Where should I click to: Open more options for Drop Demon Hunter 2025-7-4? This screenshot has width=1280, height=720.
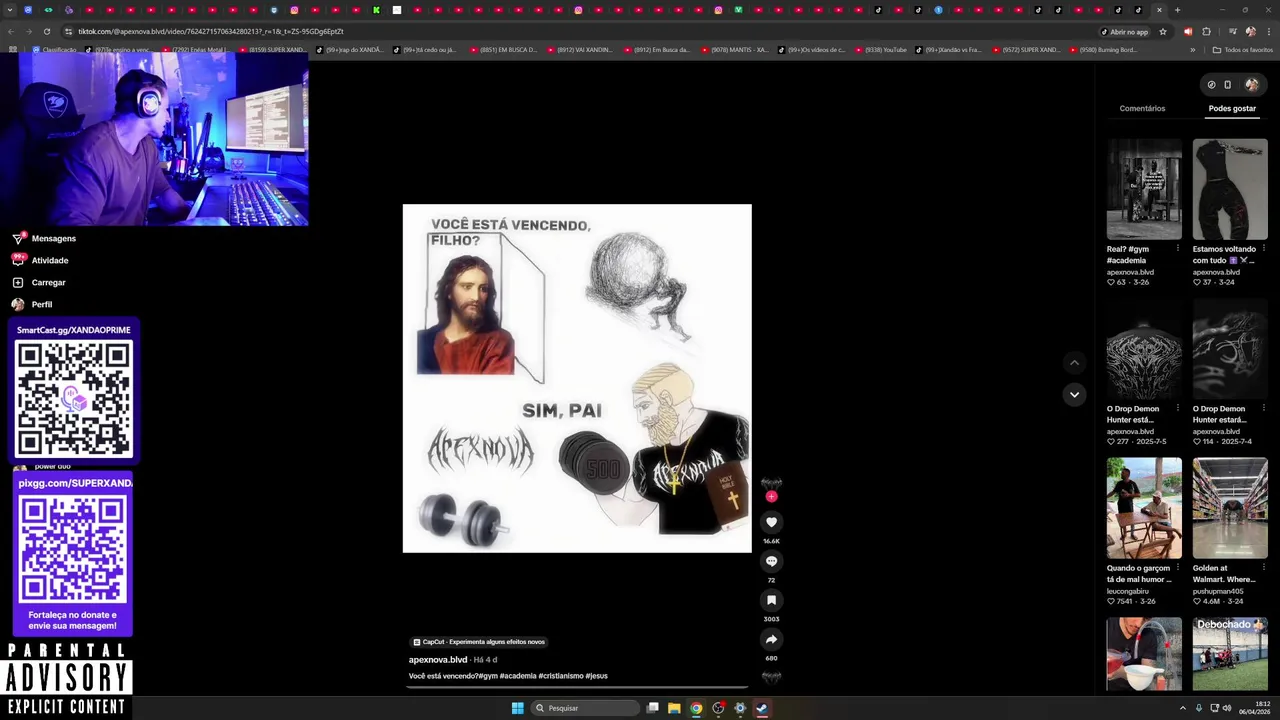pyautogui.click(x=1263, y=409)
